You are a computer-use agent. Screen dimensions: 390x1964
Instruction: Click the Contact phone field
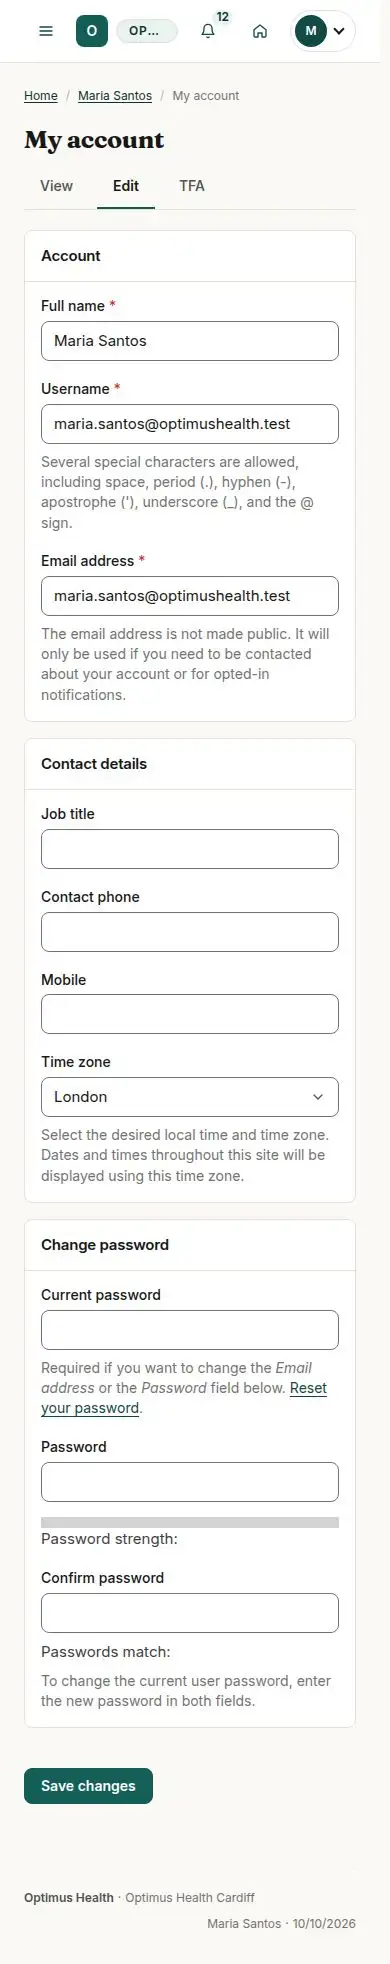[x=190, y=932]
